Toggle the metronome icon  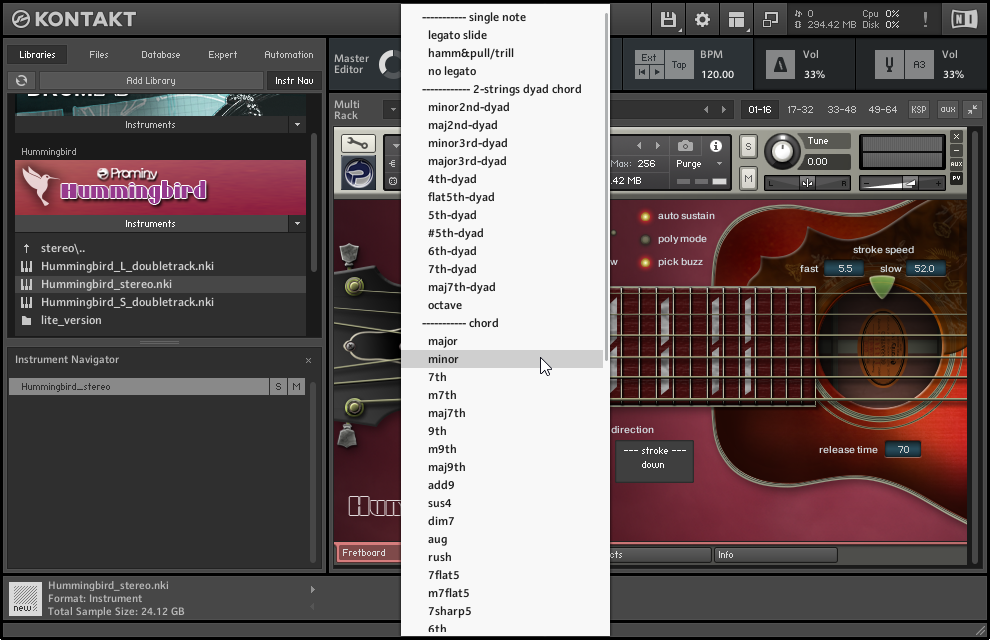[780, 64]
